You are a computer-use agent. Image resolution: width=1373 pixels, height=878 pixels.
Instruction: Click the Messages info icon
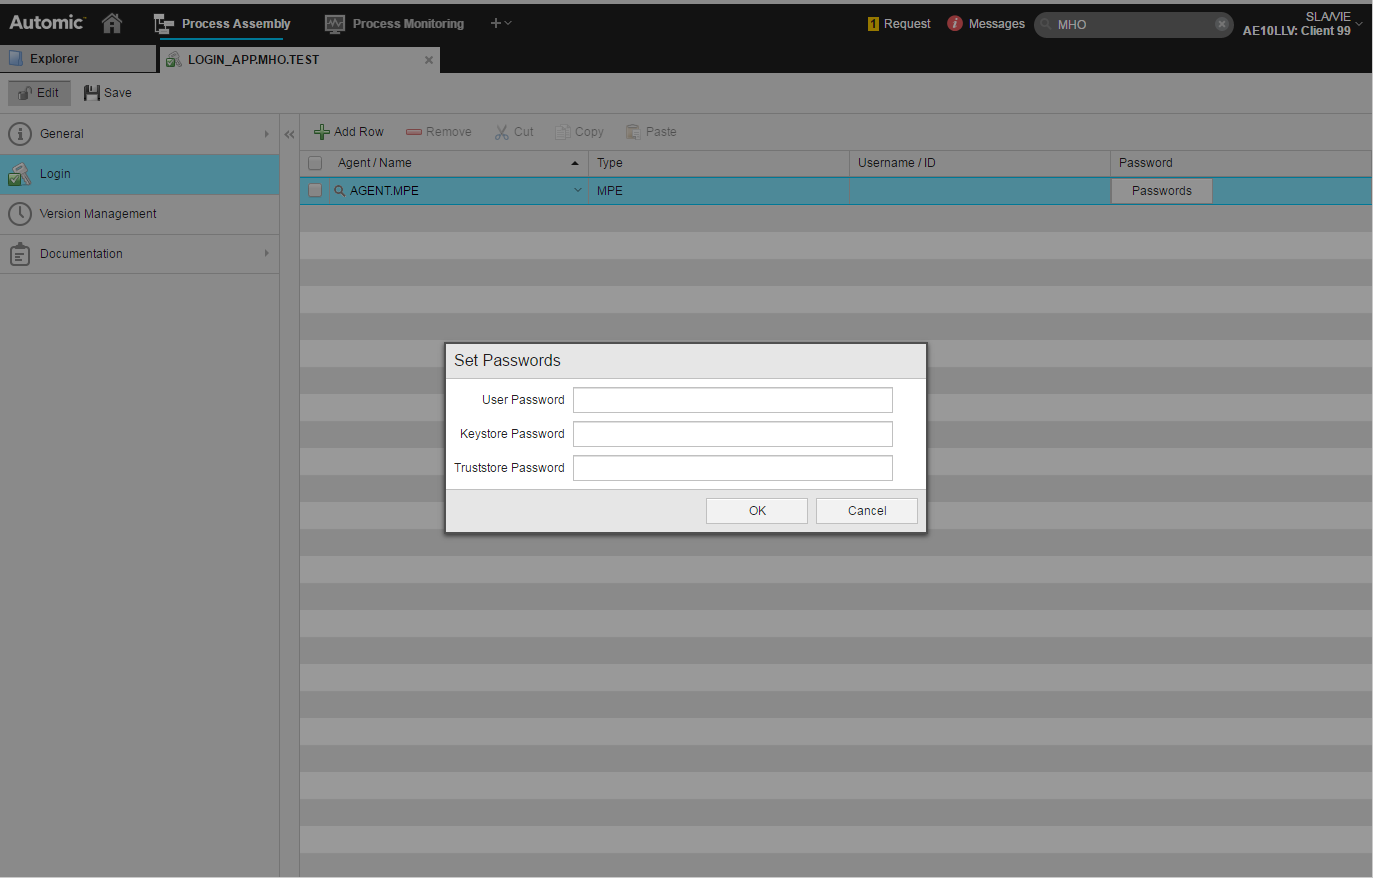point(955,23)
